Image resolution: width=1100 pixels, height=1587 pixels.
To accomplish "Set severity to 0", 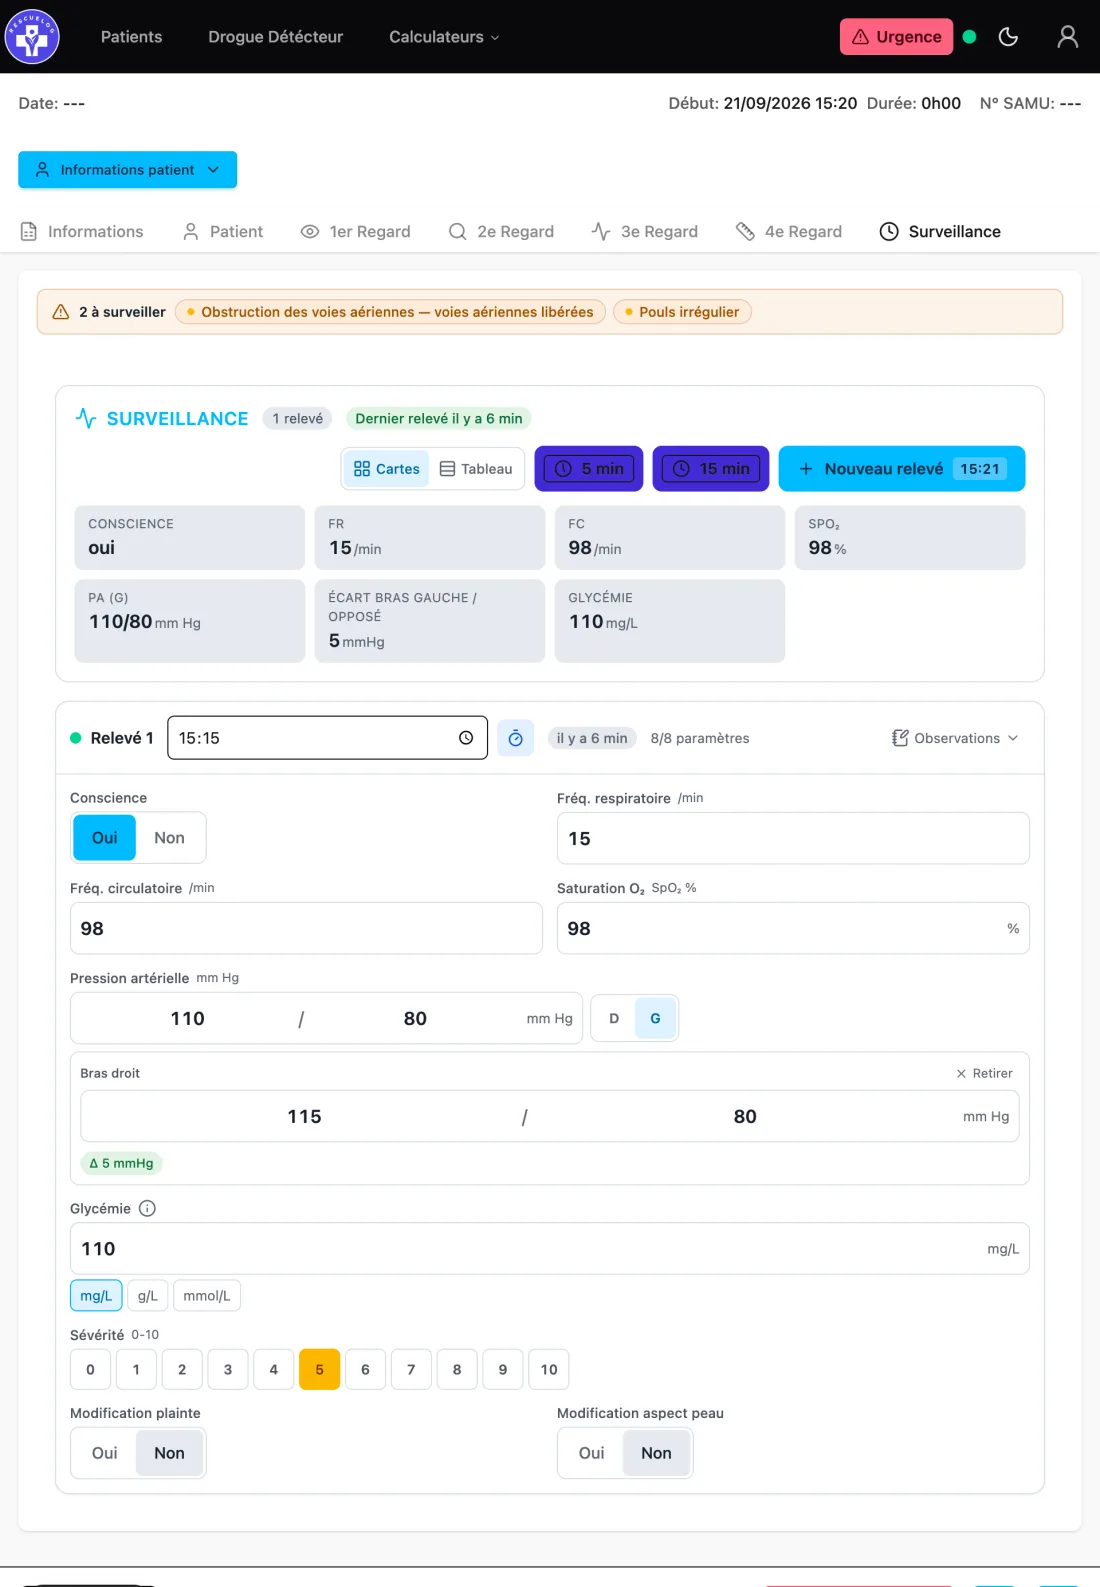I will tap(90, 1370).
